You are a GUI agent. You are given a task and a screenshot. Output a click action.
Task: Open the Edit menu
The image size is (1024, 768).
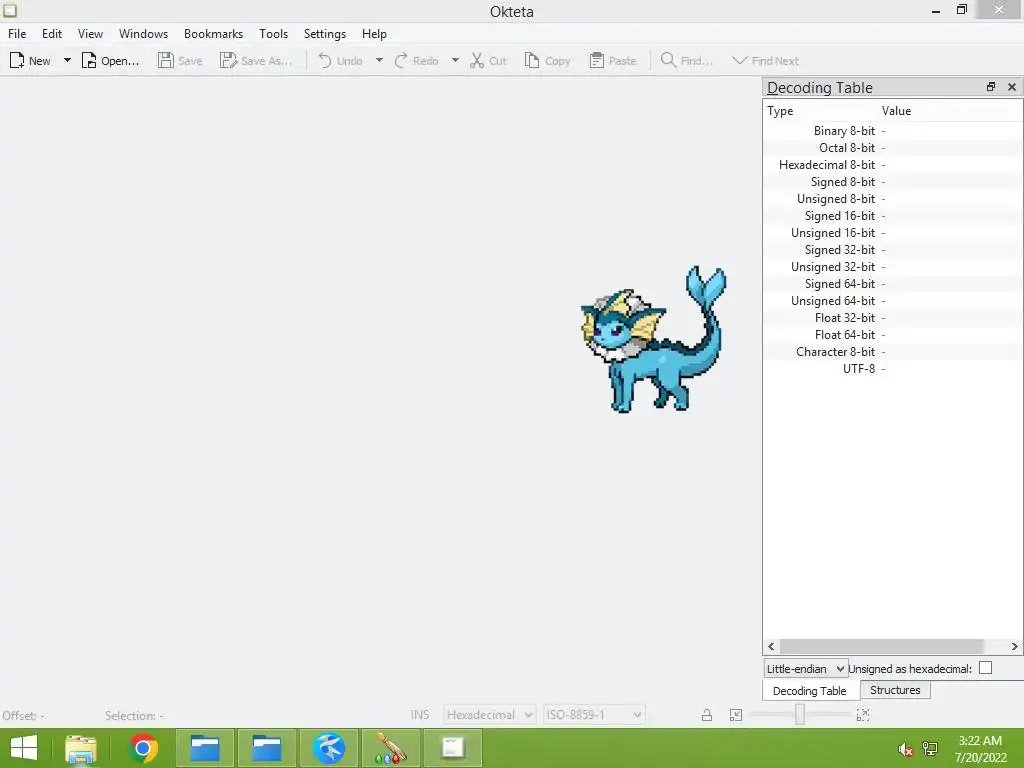tap(52, 34)
